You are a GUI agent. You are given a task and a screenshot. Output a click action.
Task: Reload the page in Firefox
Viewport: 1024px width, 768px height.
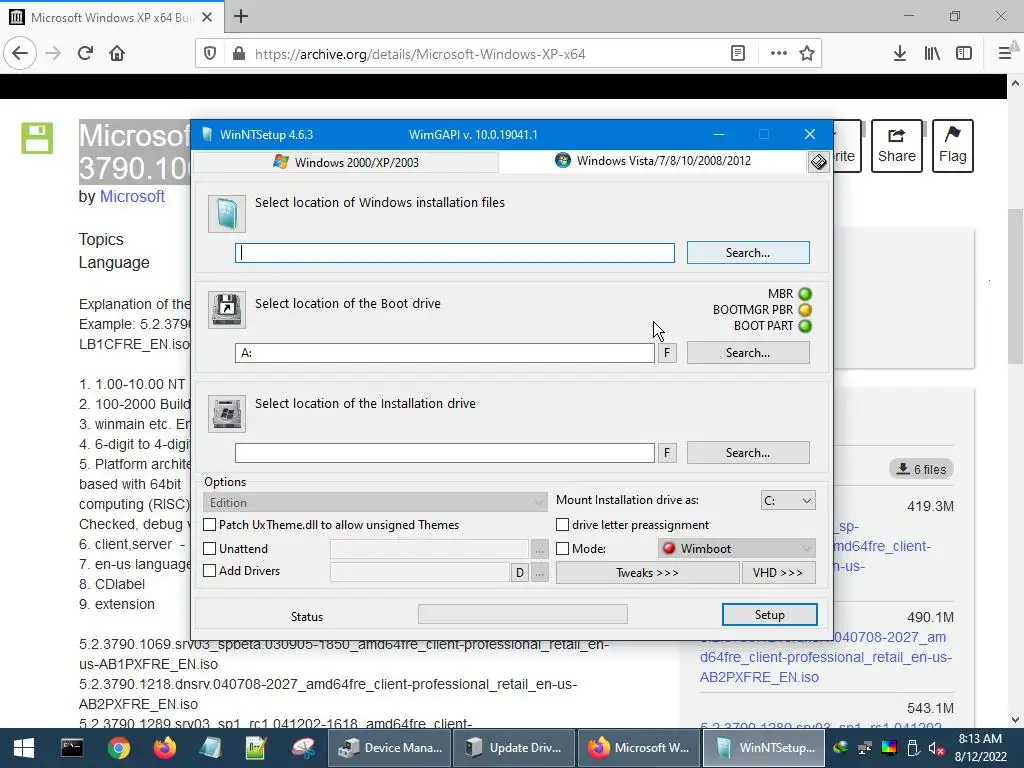click(x=85, y=53)
